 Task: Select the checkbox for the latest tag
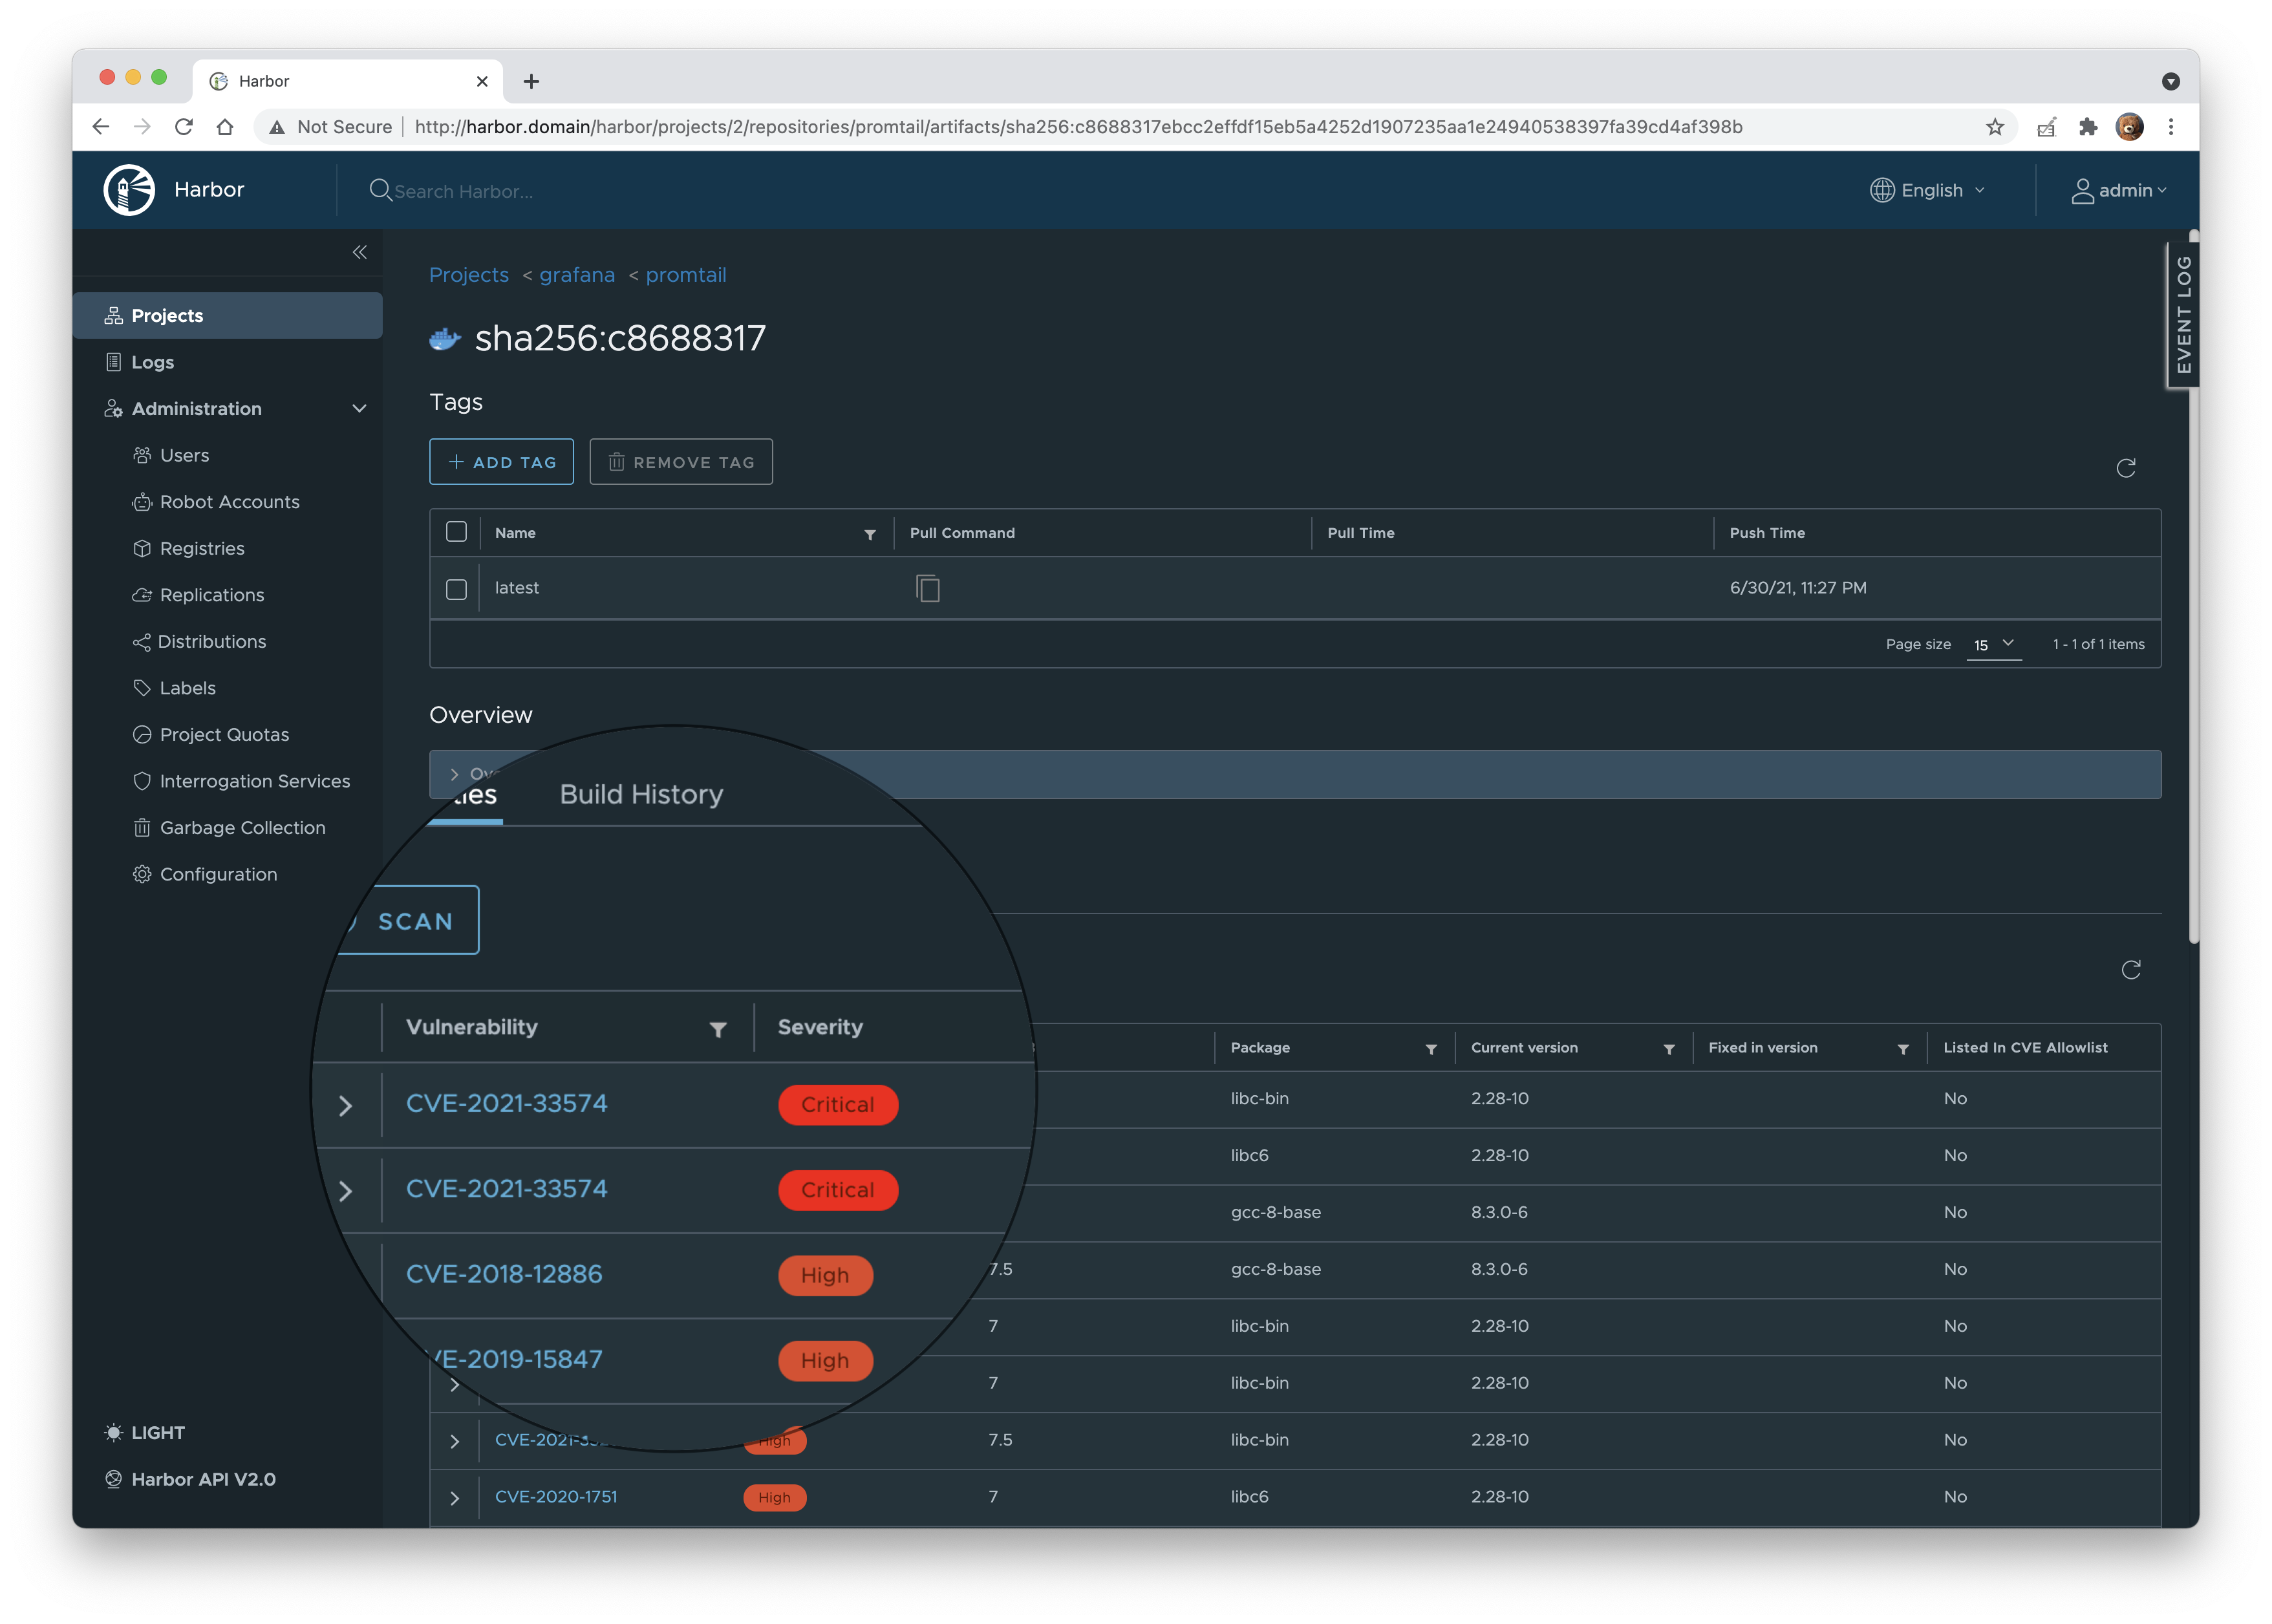pyautogui.click(x=456, y=589)
